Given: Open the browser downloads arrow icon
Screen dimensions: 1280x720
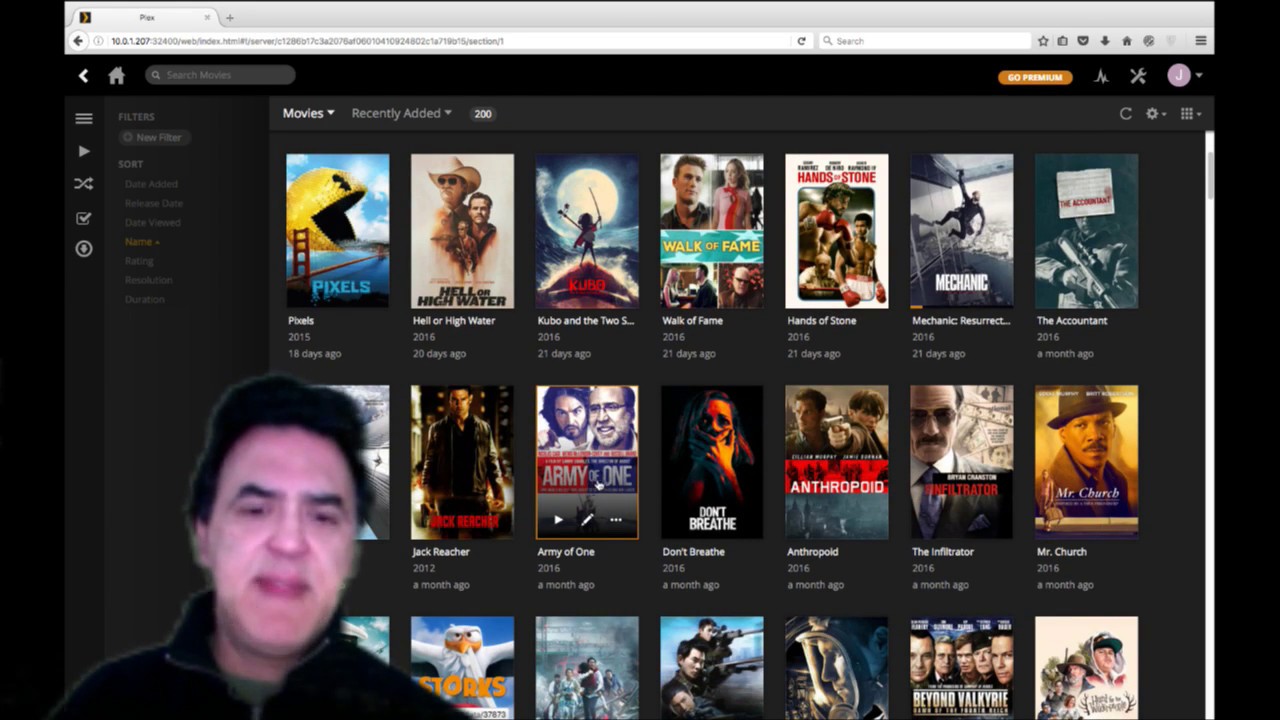Looking at the screenshot, I should 1105,41.
